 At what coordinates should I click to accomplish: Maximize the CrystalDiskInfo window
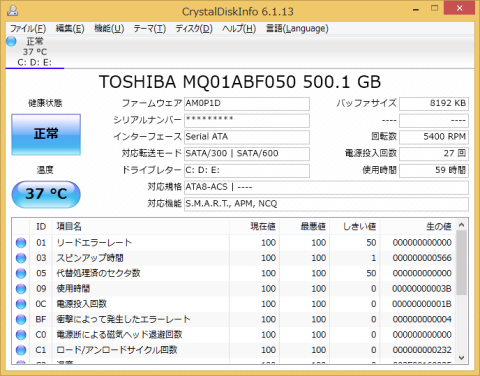click(x=434, y=9)
